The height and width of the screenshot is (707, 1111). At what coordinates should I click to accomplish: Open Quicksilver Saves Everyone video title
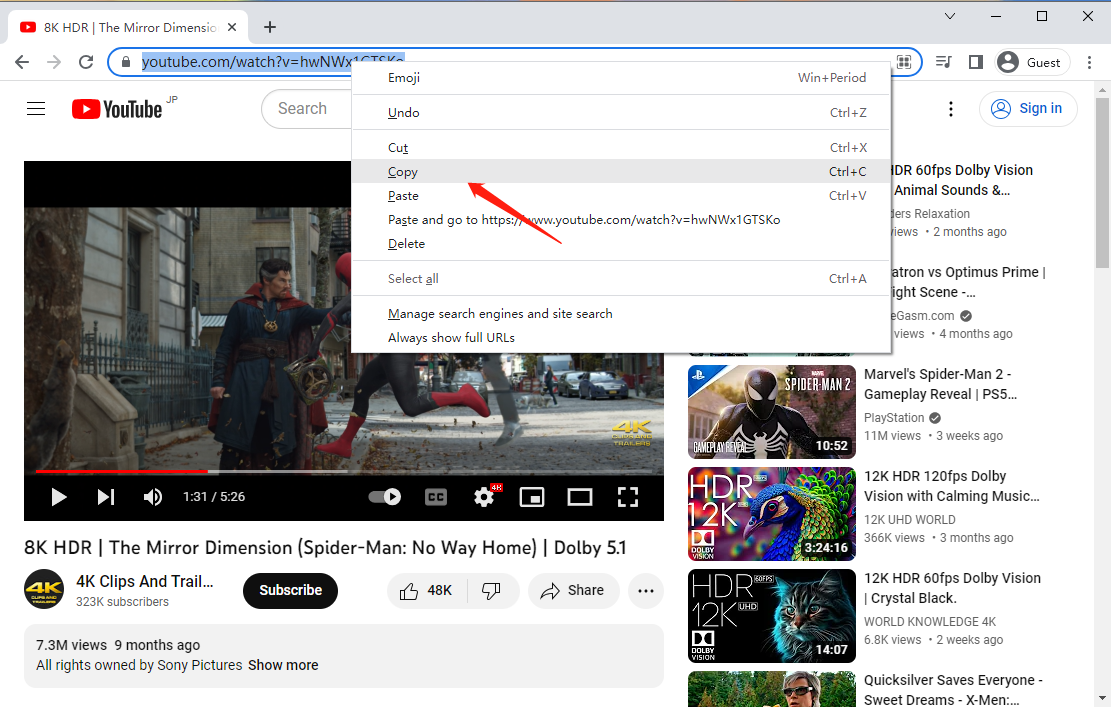click(x=953, y=689)
